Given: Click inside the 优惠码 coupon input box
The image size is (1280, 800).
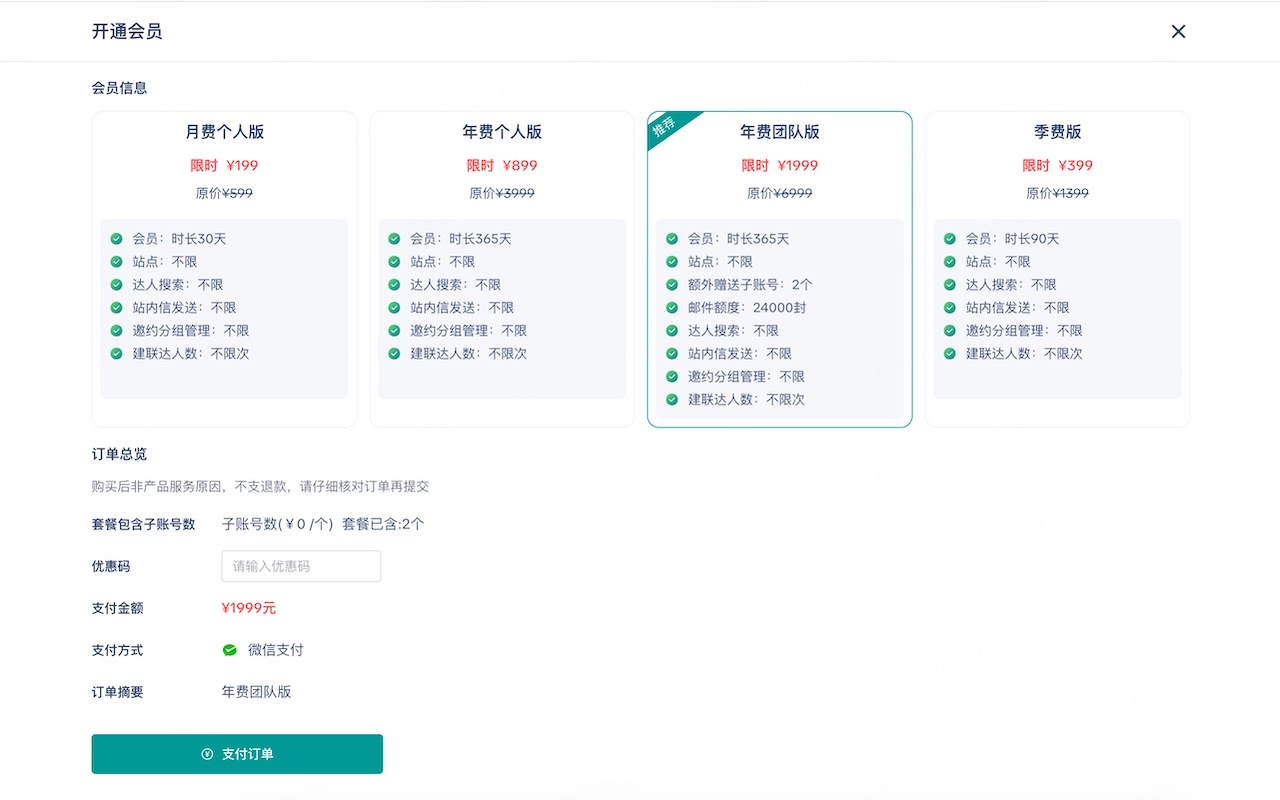Looking at the screenshot, I should click(x=300, y=566).
